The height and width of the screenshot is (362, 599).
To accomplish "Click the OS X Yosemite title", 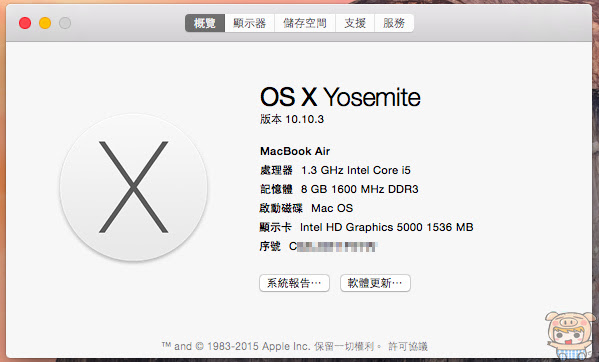I will [340, 97].
